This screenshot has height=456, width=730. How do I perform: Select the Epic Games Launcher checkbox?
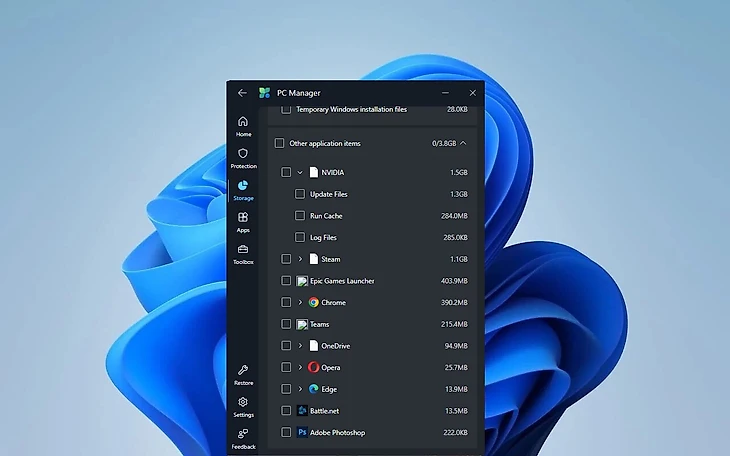point(287,281)
